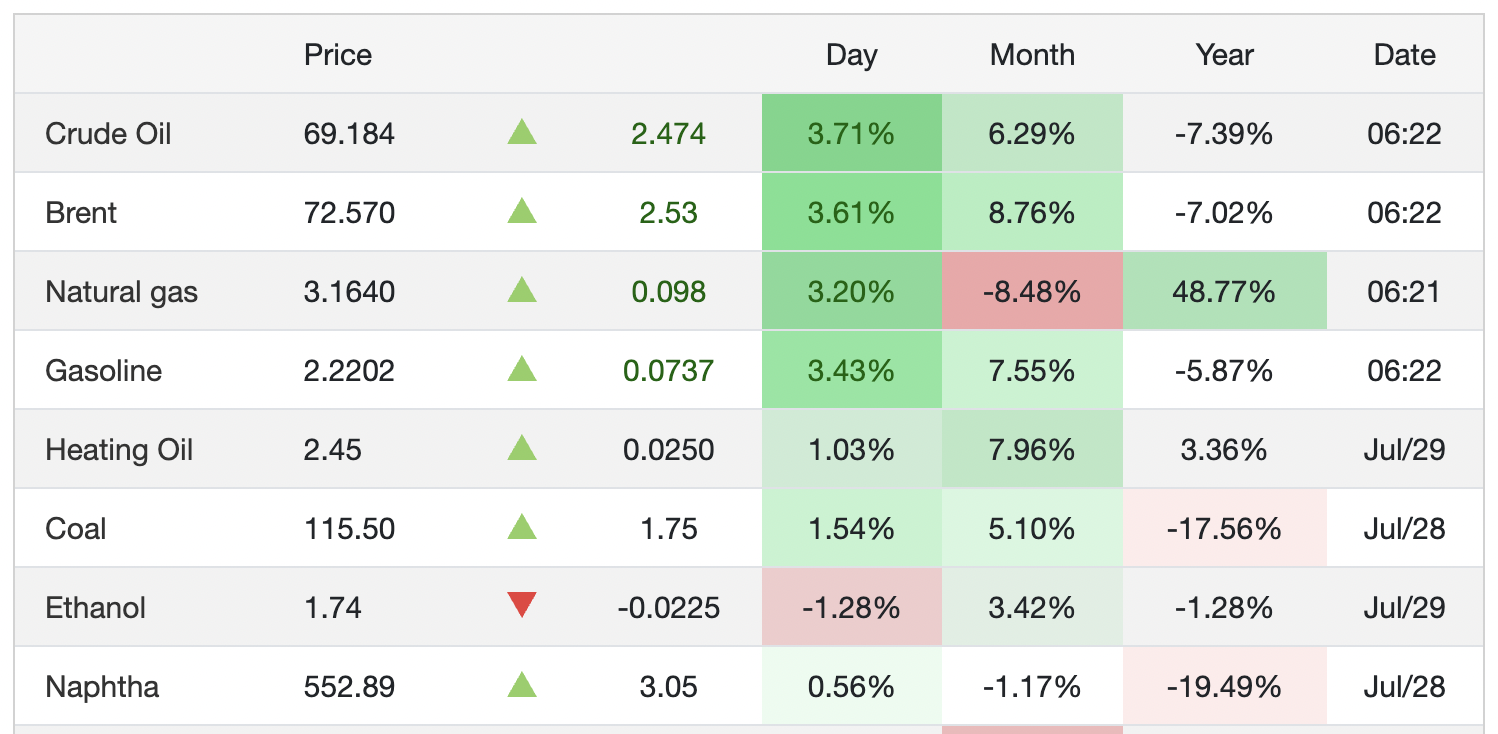Click the -0.0225 change value

(x=669, y=608)
